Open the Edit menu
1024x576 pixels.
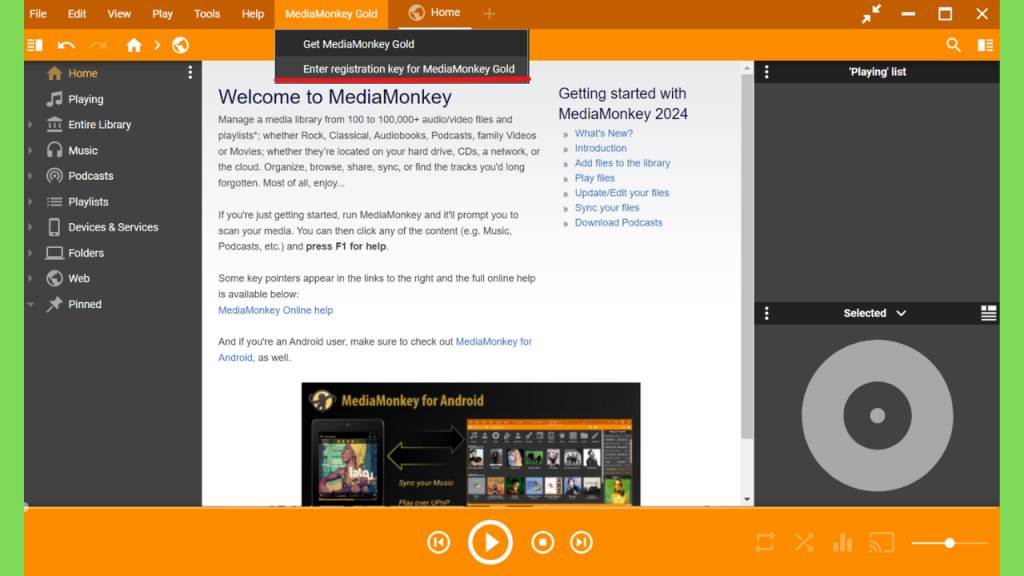pyautogui.click(x=77, y=14)
